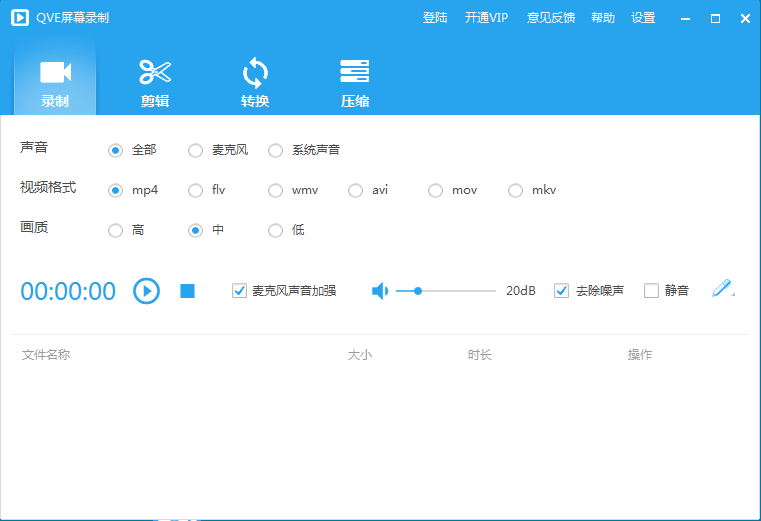The width and height of the screenshot is (761, 521).
Task: Click the speaker volume icon
Action: click(x=380, y=291)
